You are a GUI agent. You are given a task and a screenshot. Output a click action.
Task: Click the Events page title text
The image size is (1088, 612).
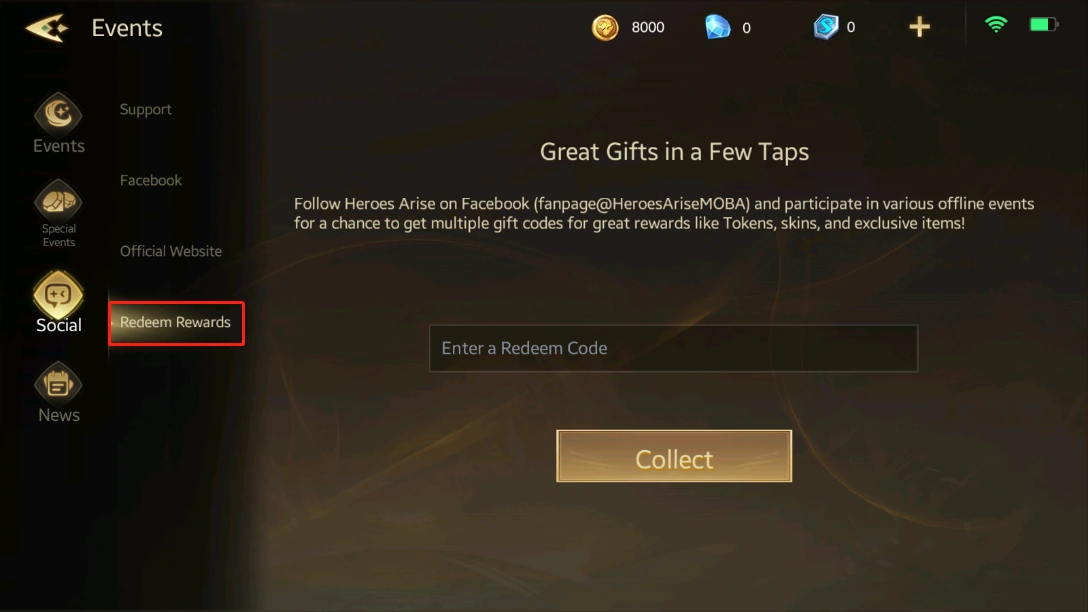click(x=127, y=28)
